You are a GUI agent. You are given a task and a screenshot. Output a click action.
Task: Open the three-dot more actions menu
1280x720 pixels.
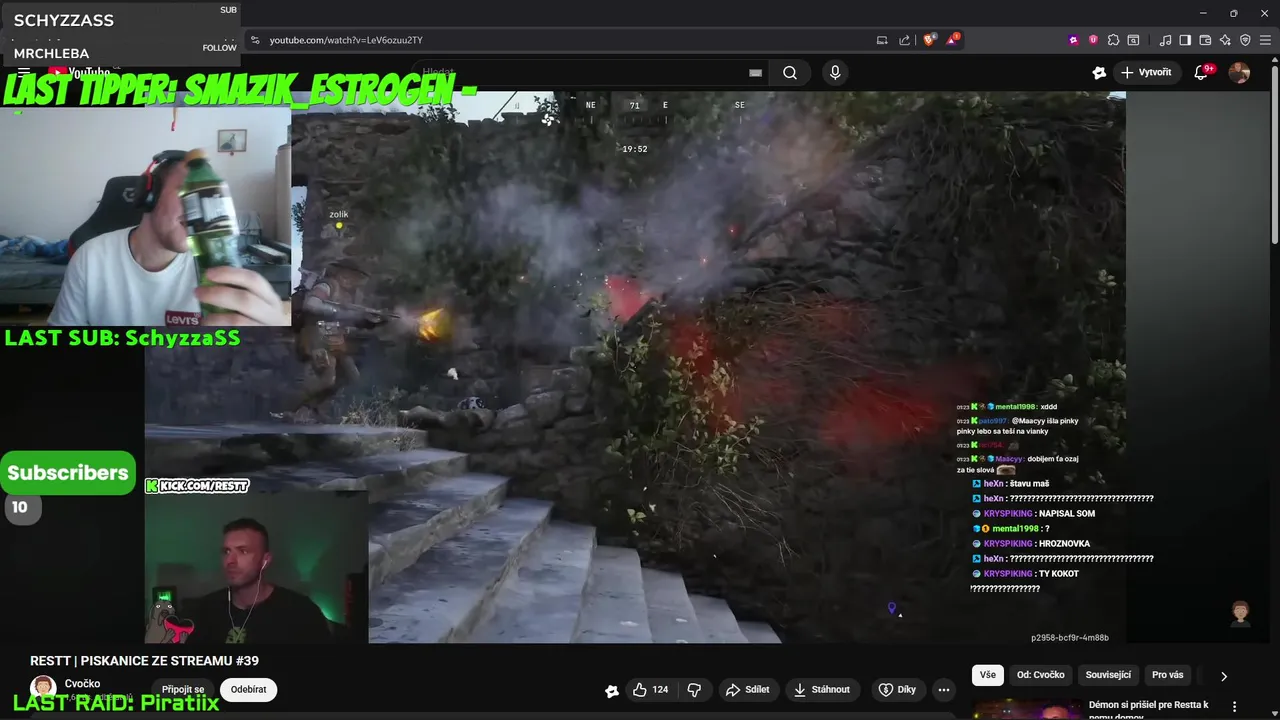(x=943, y=689)
